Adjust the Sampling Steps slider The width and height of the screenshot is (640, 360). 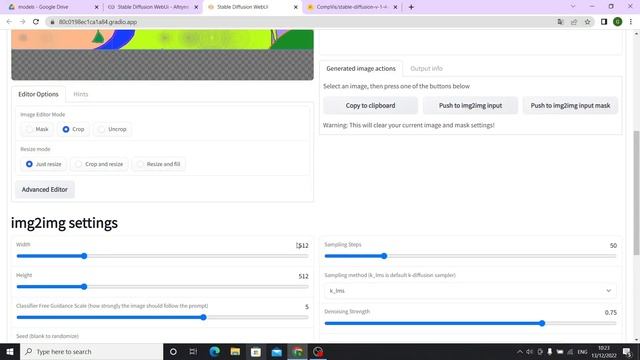tap(470, 256)
